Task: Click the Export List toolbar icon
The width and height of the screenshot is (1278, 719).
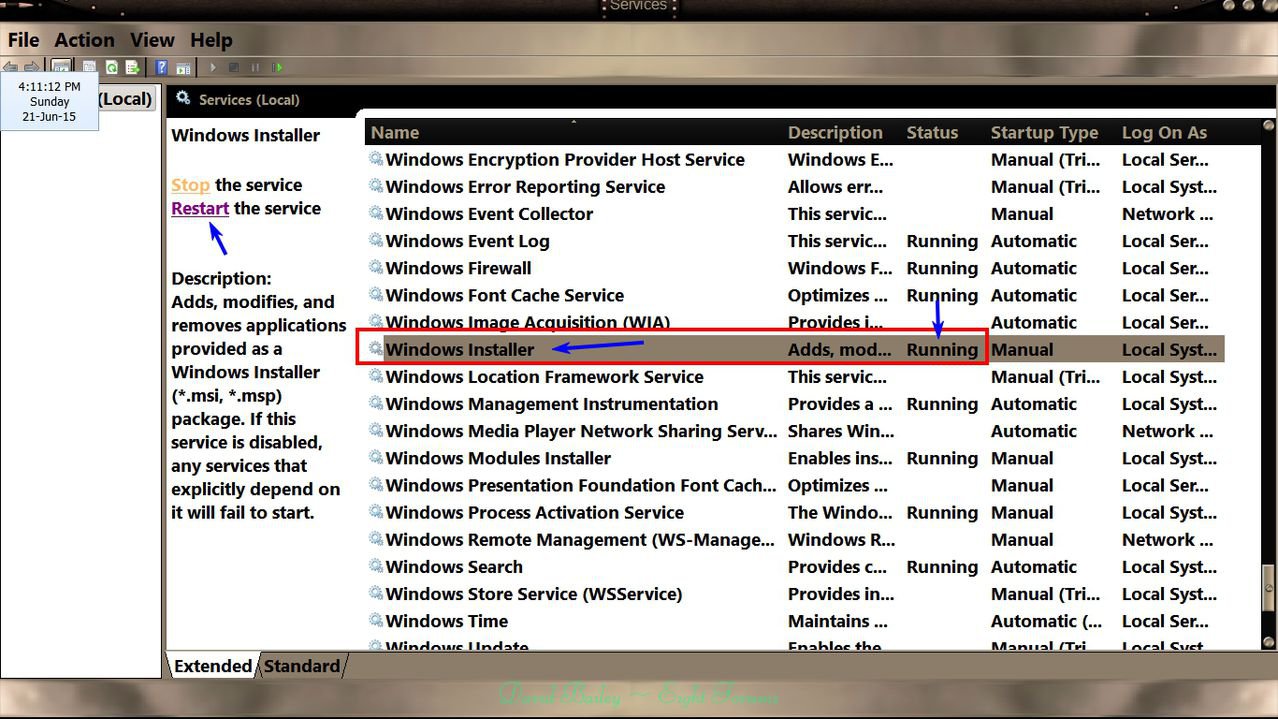Action: click(132, 67)
